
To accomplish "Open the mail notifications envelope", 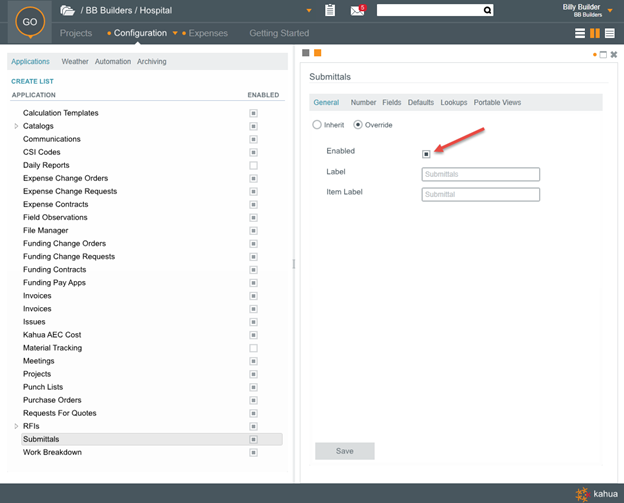I will (357, 11).
